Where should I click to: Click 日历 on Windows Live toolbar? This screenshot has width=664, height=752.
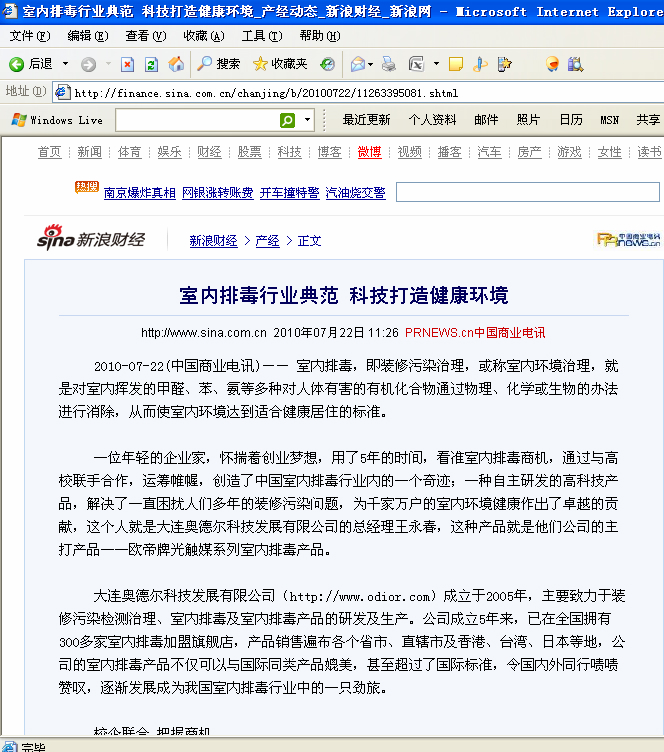click(571, 120)
